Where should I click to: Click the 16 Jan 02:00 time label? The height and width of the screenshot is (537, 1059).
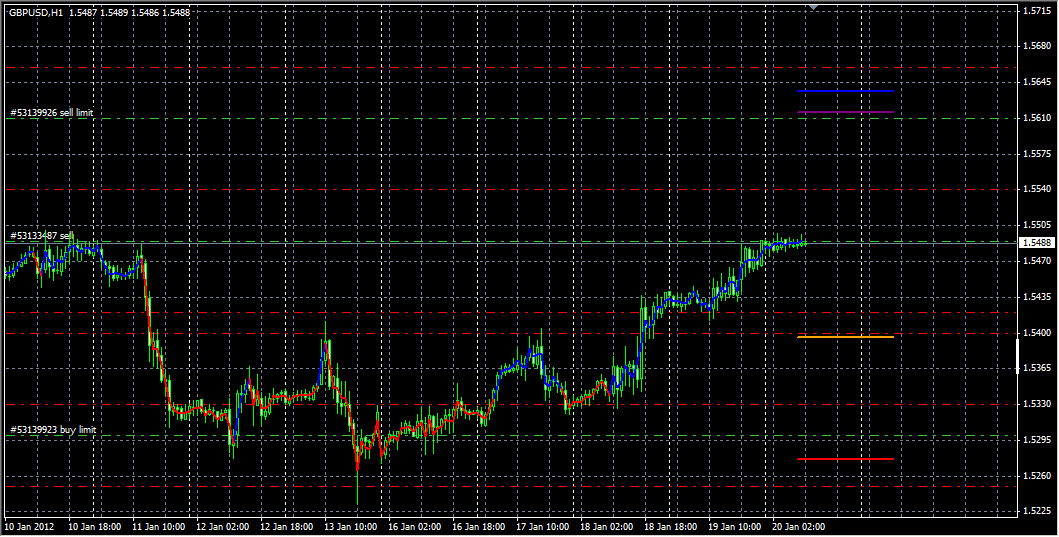point(415,526)
